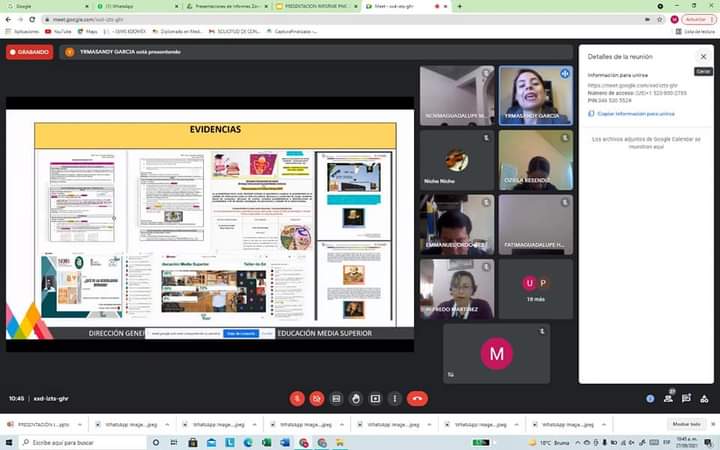Open the chat with everyone icon
Viewport: 720px width, 450px height.
686,399
